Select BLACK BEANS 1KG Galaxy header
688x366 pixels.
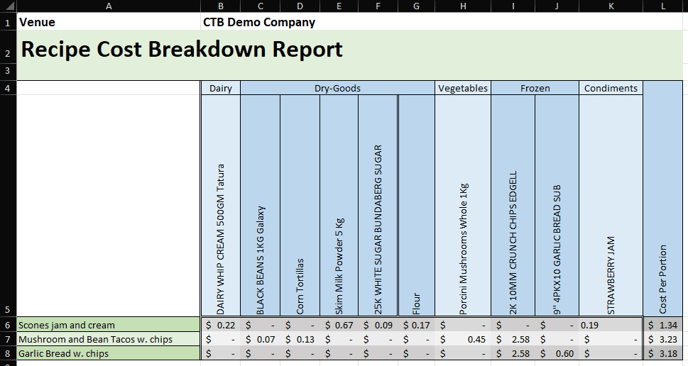(x=260, y=205)
